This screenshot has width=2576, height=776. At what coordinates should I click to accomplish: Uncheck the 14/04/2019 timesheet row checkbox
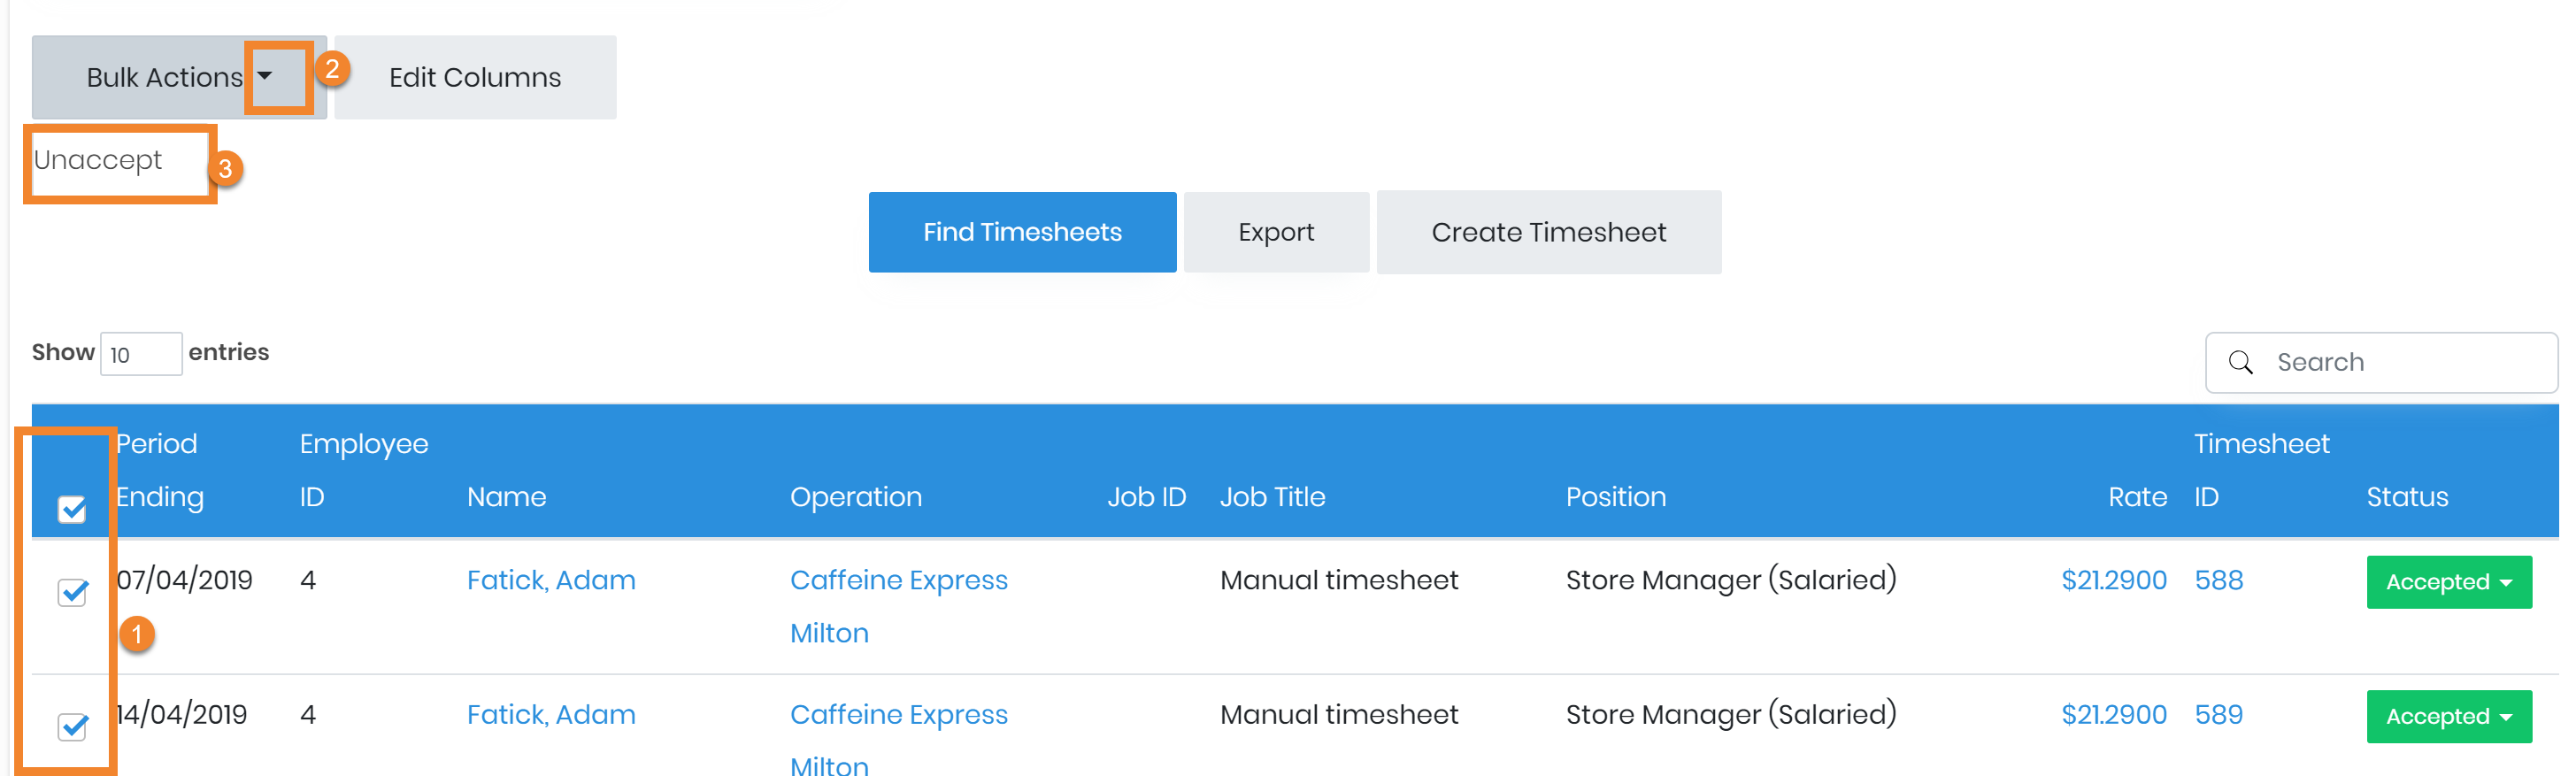click(x=72, y=726)
